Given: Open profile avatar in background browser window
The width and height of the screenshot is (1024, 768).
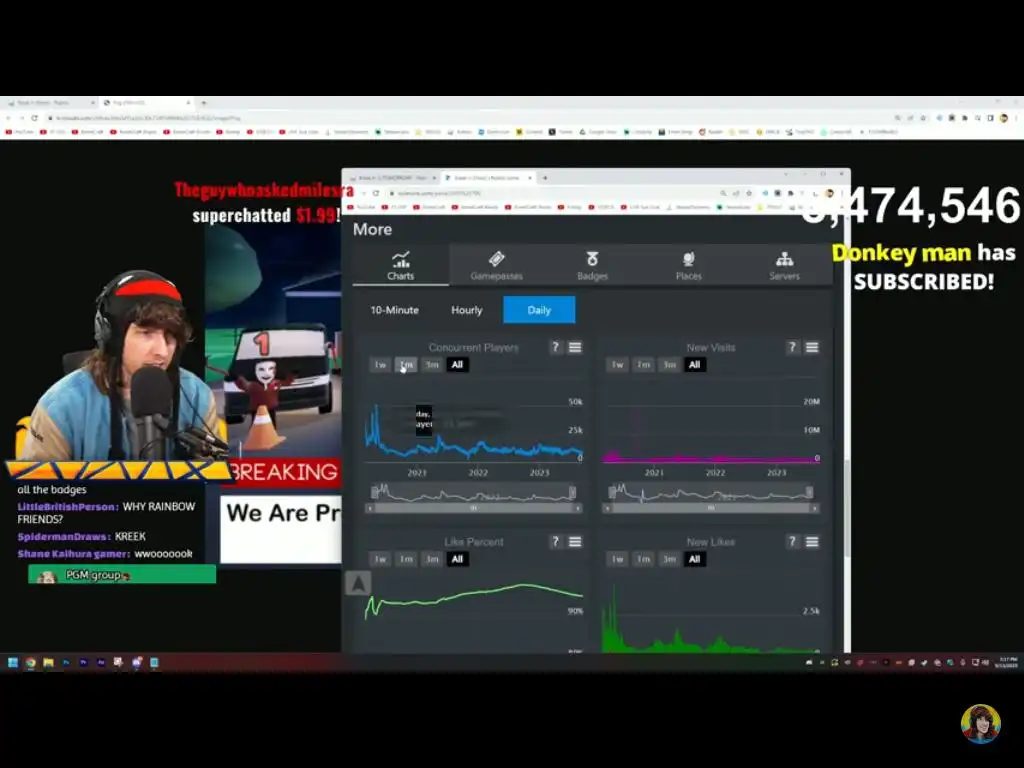Looking at the screenshot, I should (1004, 118).
